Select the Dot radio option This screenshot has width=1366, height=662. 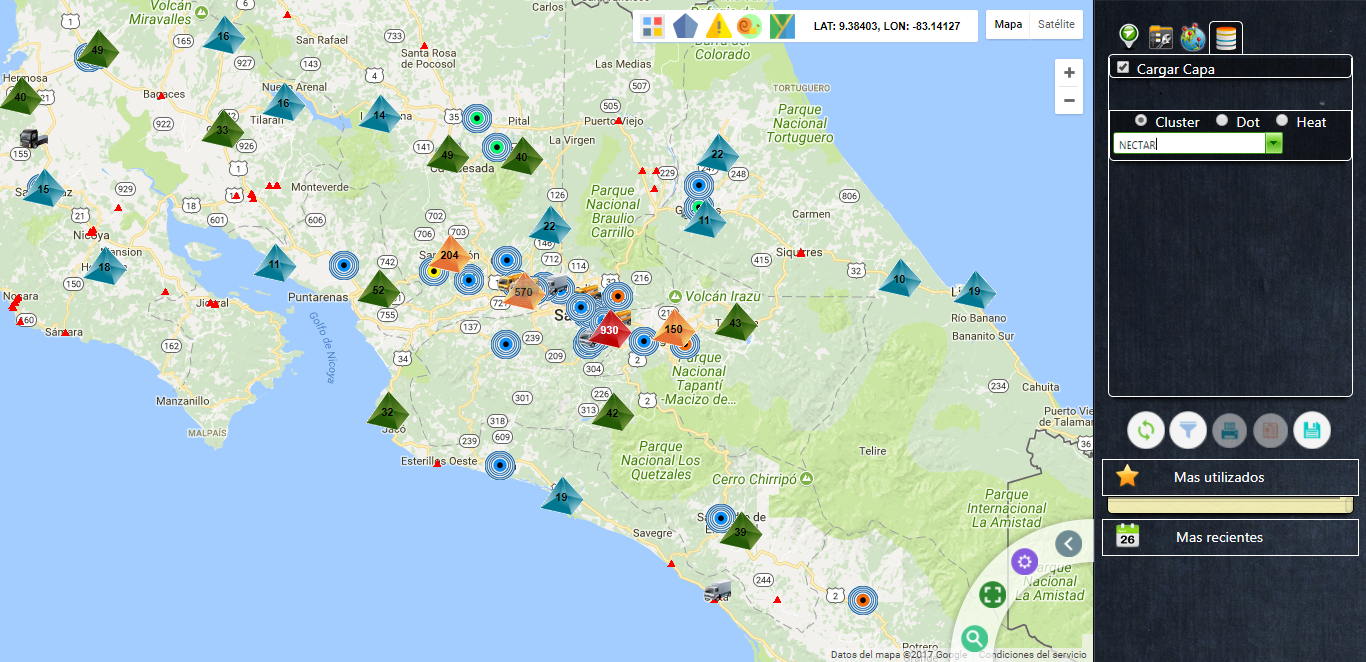point(1222,121)
